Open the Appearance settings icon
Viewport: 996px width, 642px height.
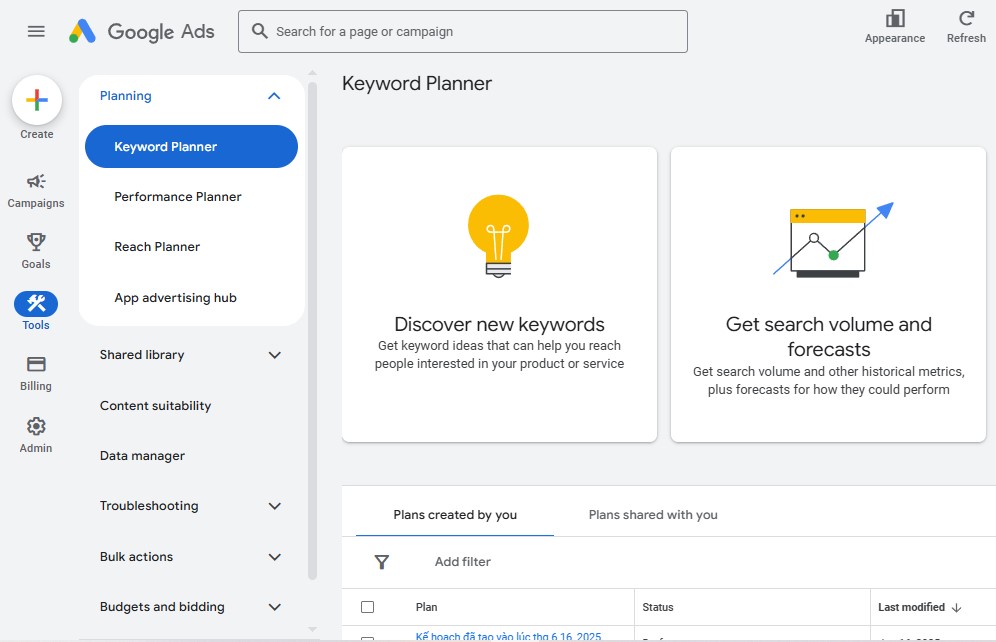click(894, 18)
